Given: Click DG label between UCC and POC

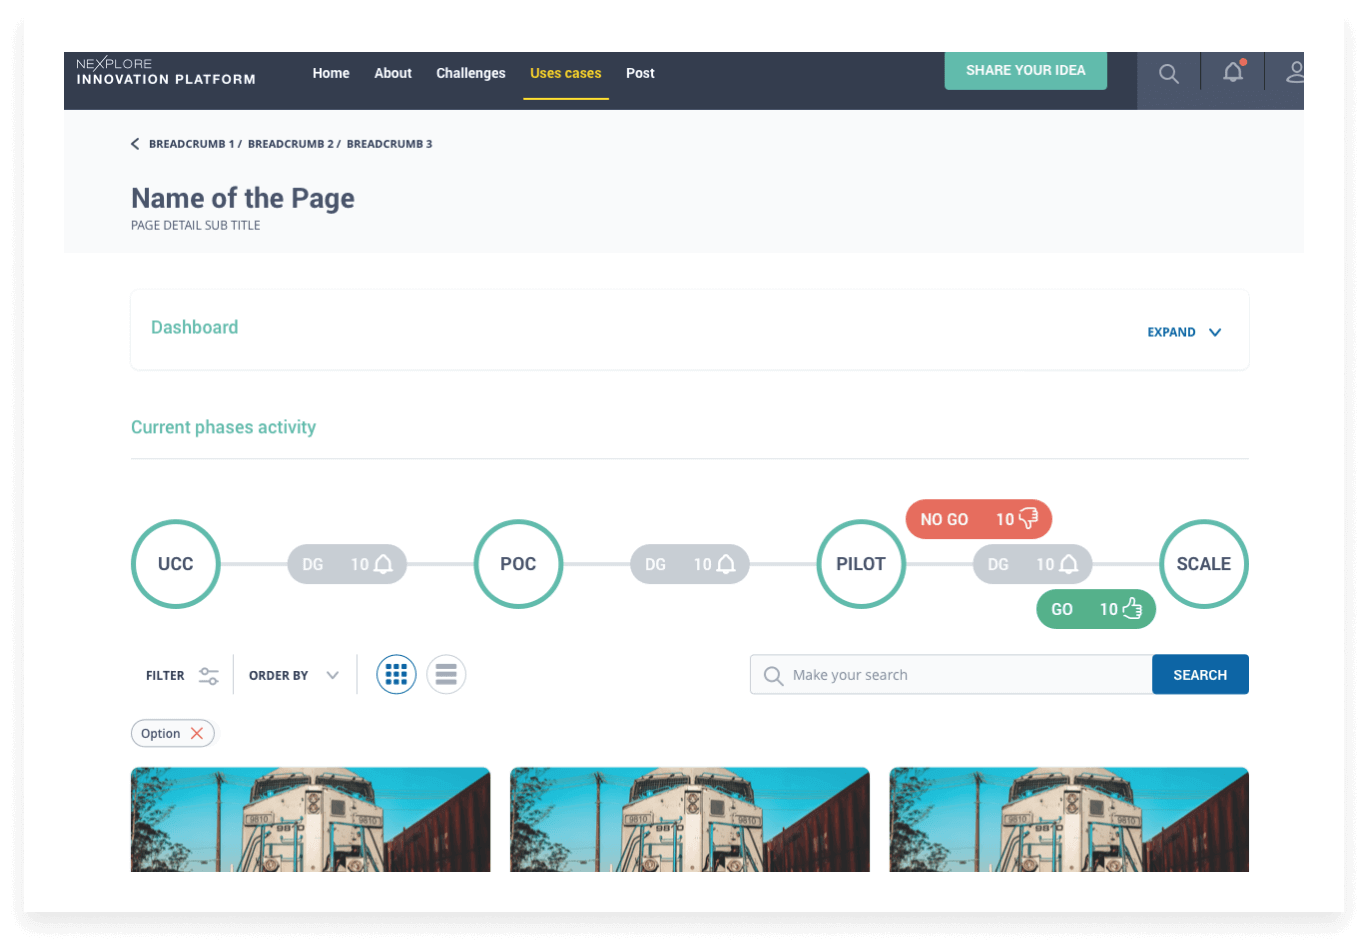Looking at the screenshot, I should click(313, 564).
